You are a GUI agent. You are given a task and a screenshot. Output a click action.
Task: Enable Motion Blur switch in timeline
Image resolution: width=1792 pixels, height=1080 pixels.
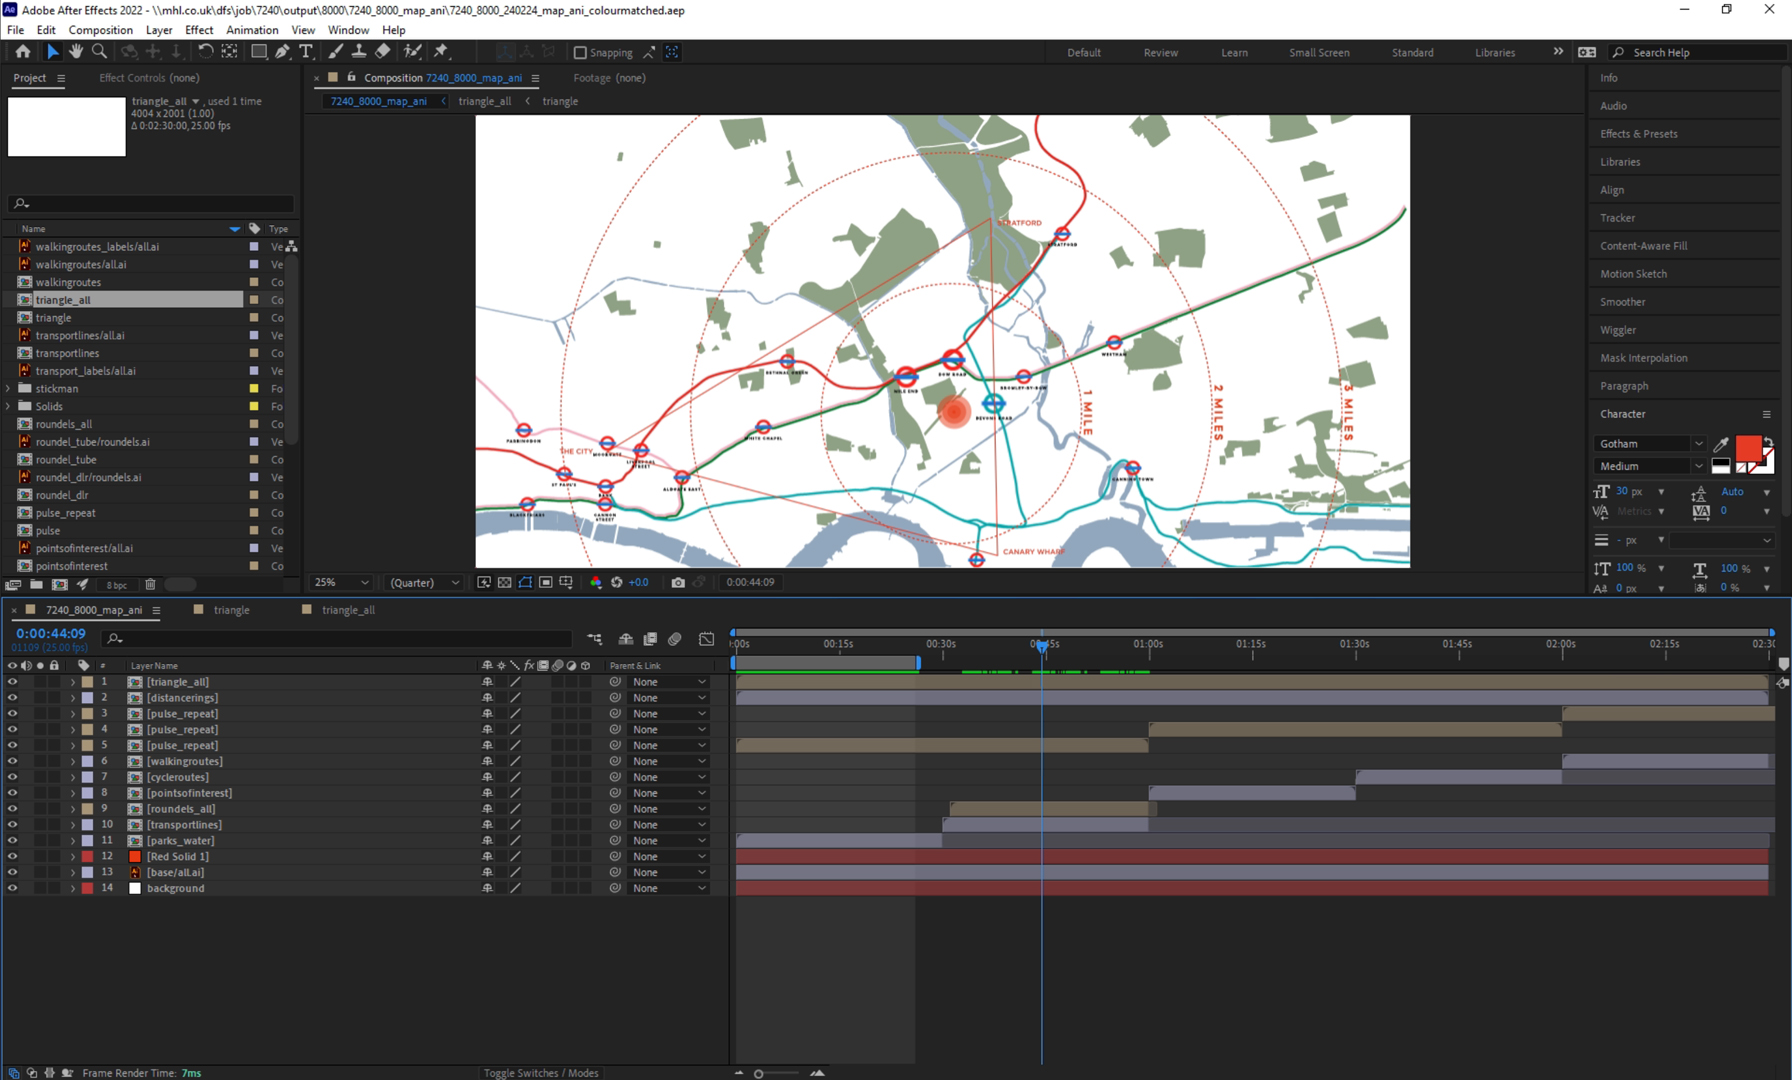[x=675, y=639]
